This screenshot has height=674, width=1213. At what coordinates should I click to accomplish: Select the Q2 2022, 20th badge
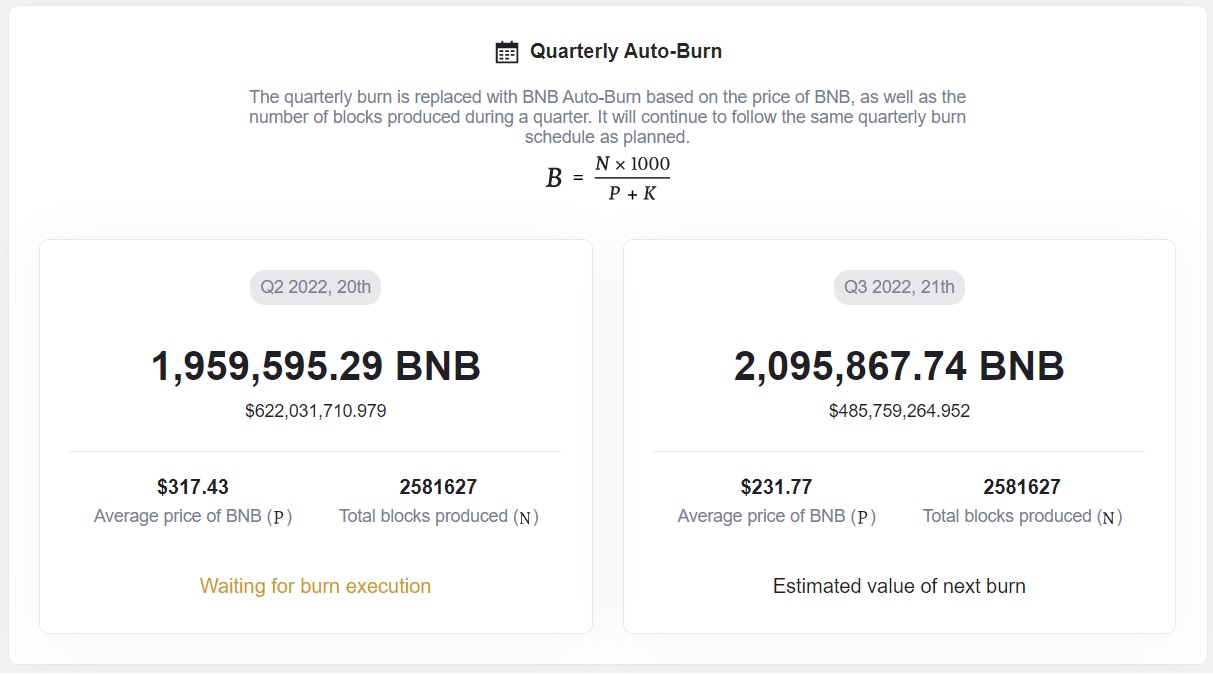(x=315, y=287)
